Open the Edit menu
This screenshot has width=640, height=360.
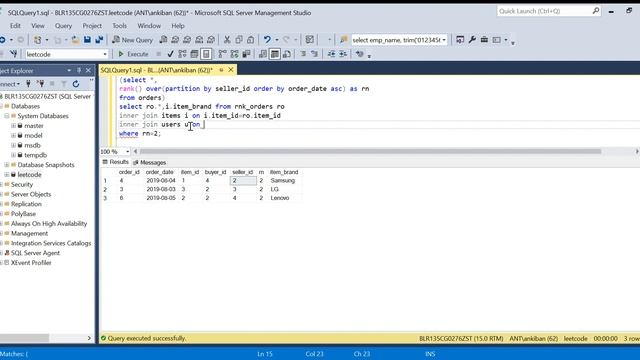[x=15, y=26]
